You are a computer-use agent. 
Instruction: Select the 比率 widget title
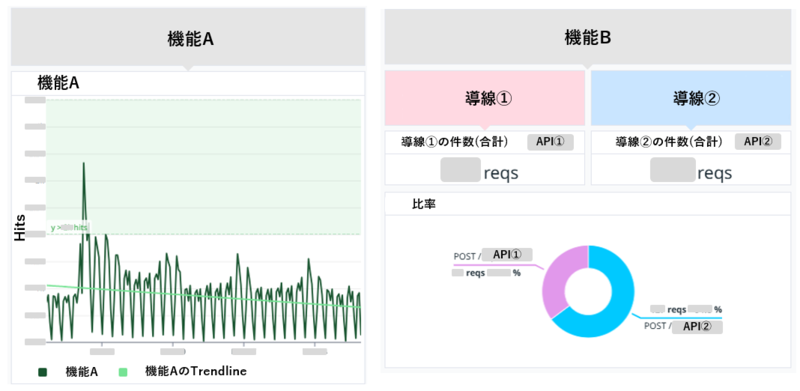(423, 204)
